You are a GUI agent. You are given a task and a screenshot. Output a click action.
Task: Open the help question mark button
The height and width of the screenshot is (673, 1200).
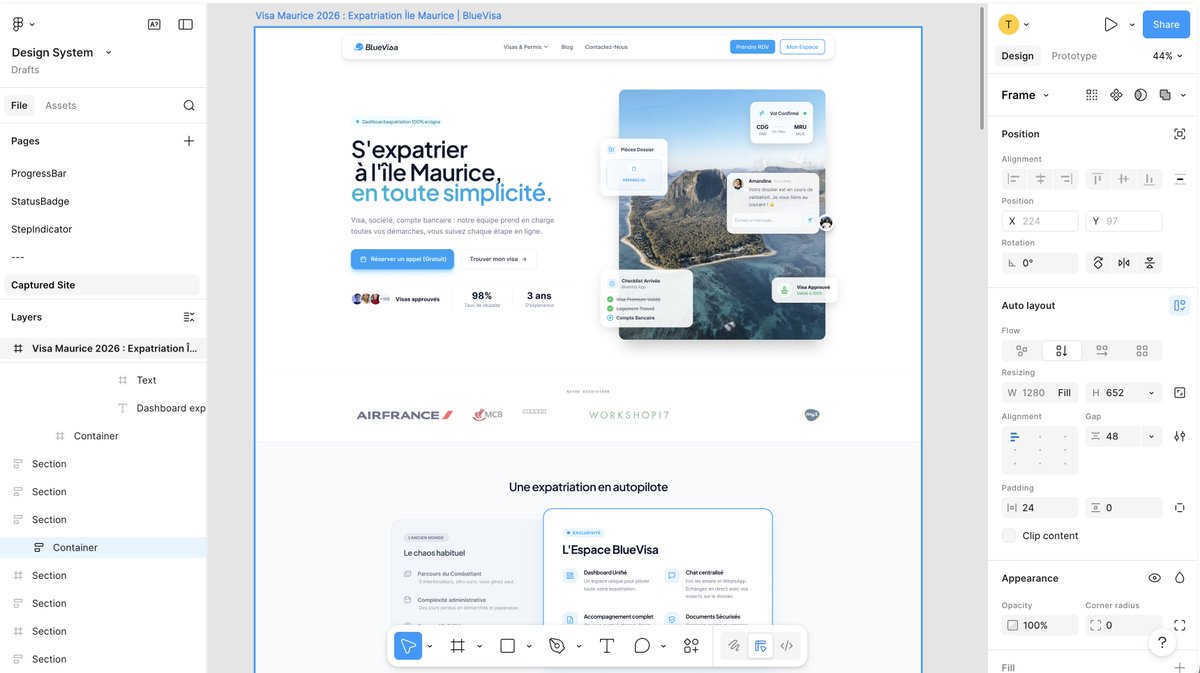point(1162,643)
